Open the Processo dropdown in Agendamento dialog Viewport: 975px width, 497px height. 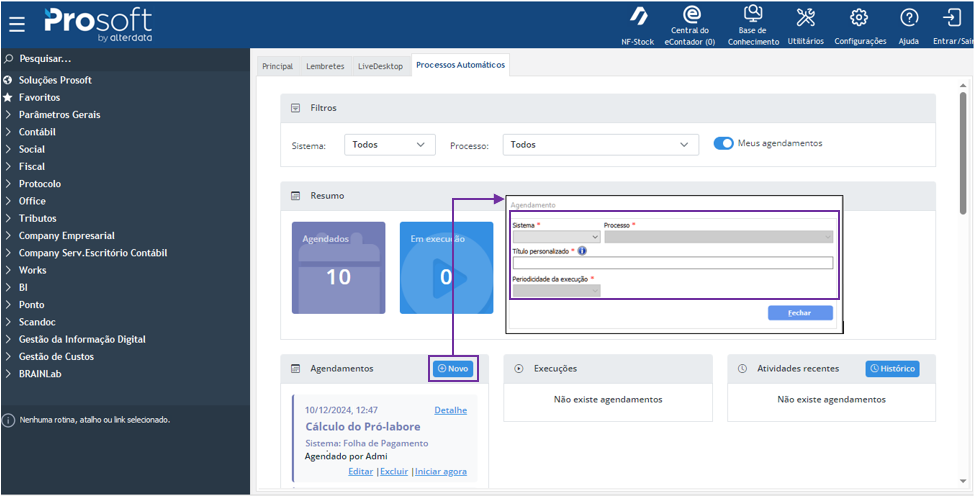[718, 237]
